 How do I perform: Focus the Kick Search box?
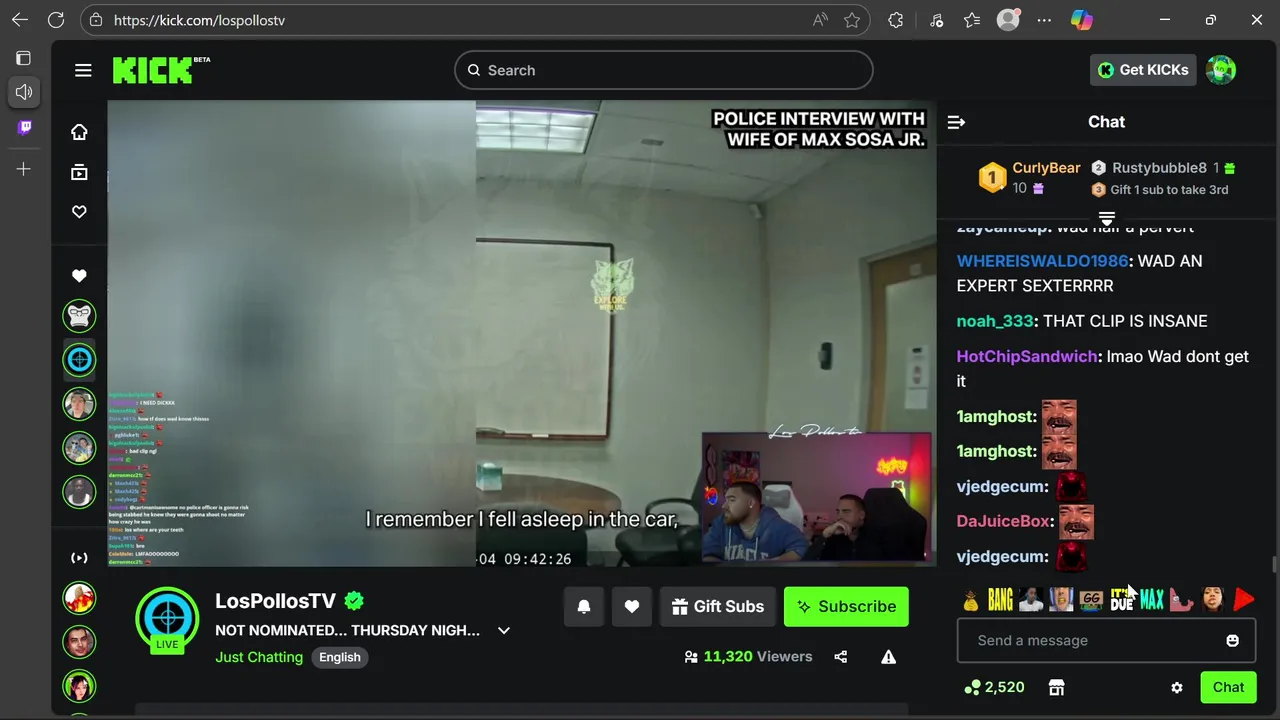click(664, 70)
